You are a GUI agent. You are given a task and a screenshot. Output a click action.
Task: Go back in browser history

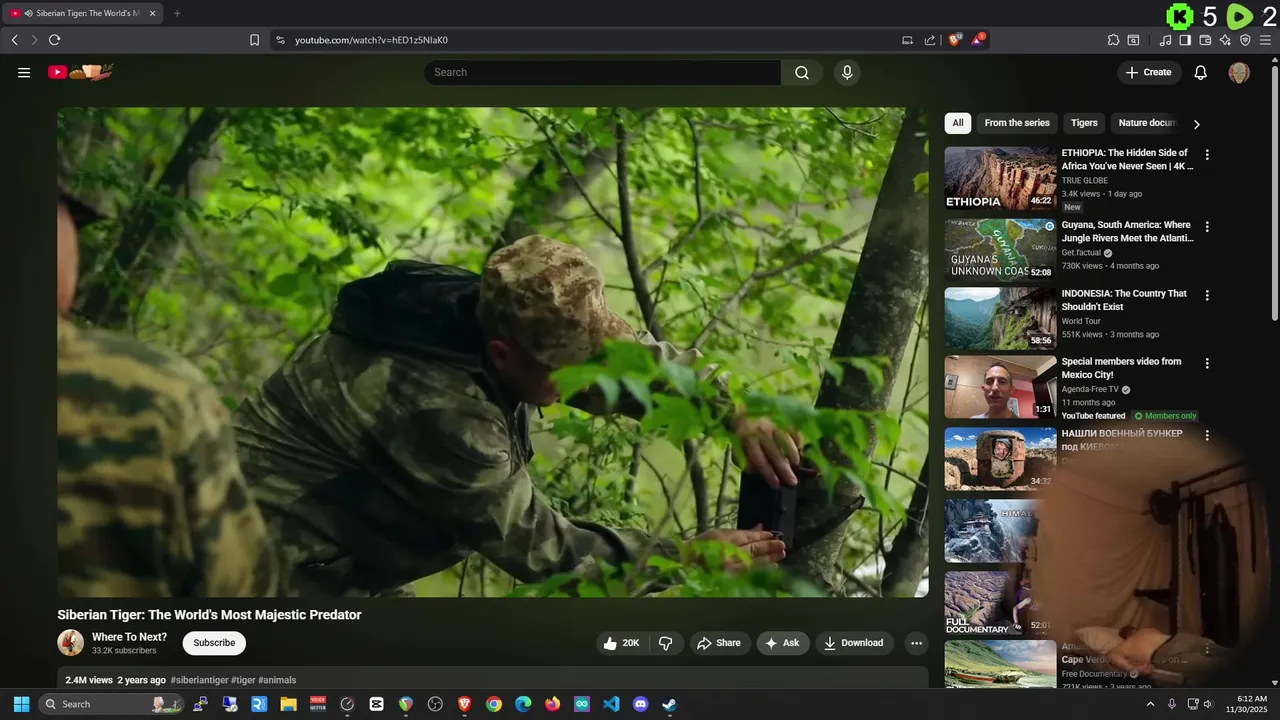(15, 40)
